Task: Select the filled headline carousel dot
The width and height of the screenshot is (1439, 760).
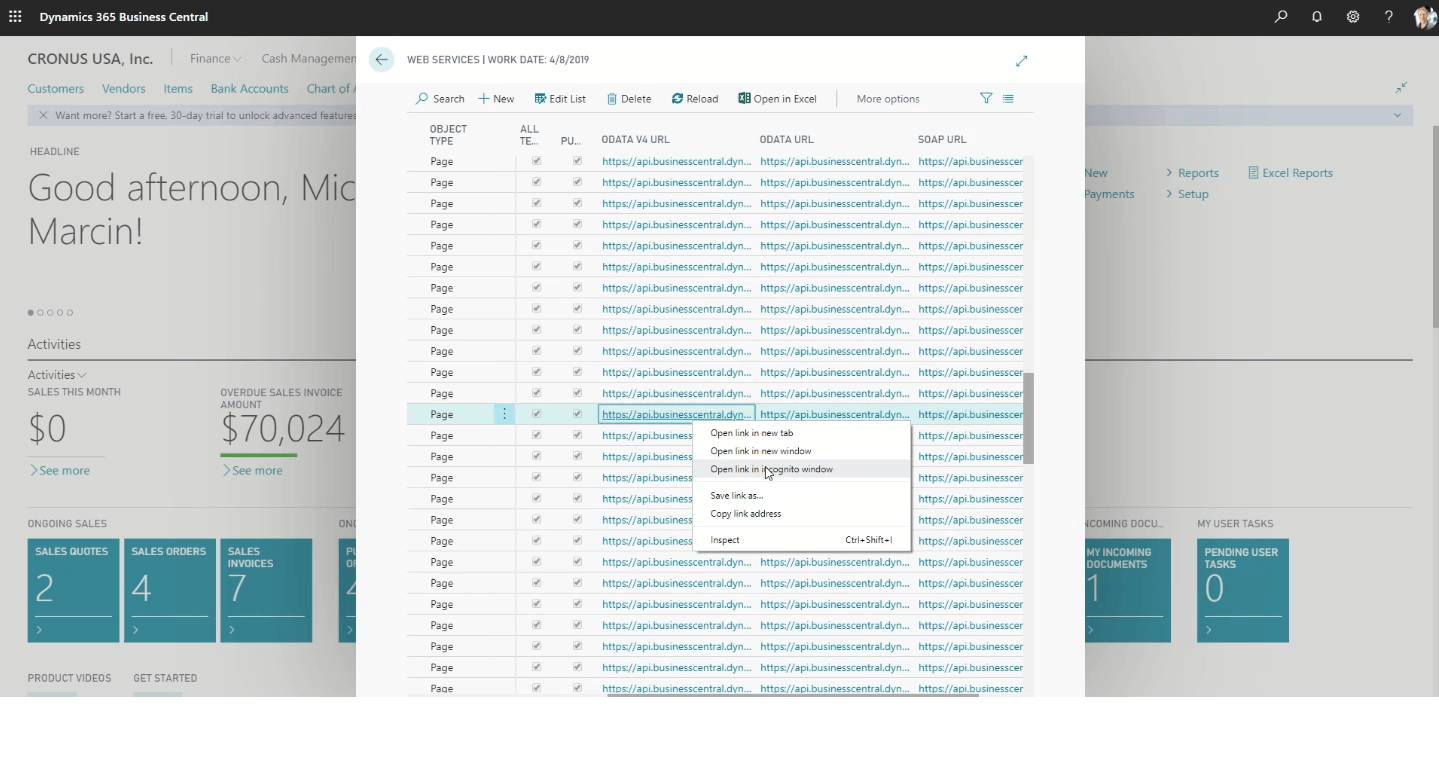Action: 31,313
